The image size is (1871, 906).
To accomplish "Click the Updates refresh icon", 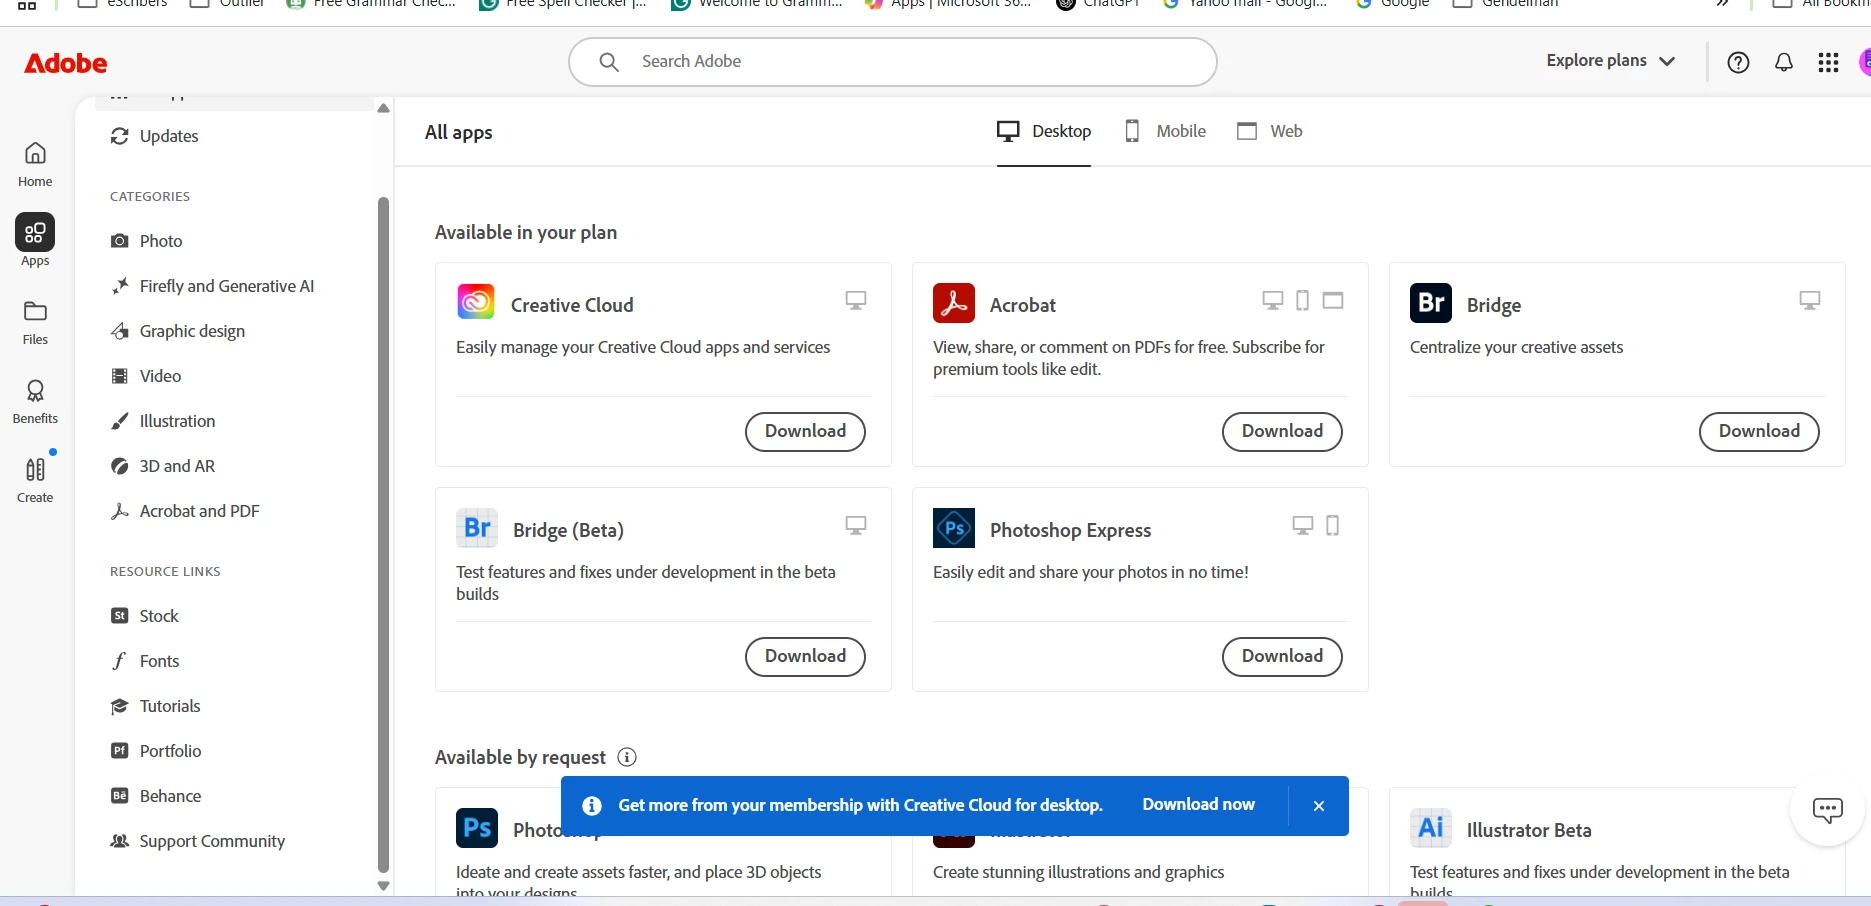I will click(120, 136).
